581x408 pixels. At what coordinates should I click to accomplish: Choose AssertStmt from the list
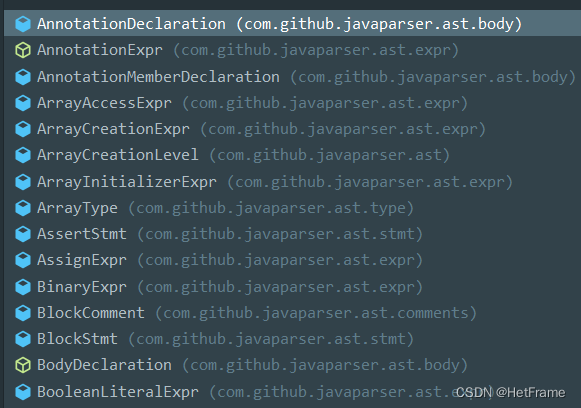[x=292, y=234]
